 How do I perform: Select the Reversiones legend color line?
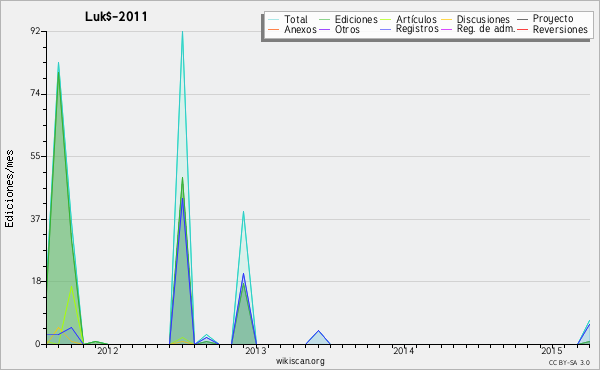pyautogui.click(x=522, y=29)
